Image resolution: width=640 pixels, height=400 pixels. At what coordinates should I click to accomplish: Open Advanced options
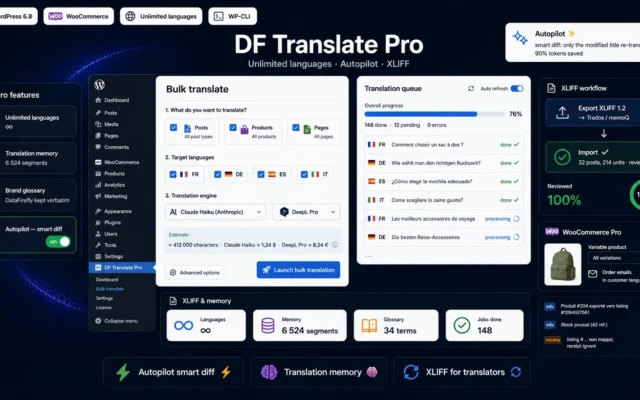click(x=195, y=273)
